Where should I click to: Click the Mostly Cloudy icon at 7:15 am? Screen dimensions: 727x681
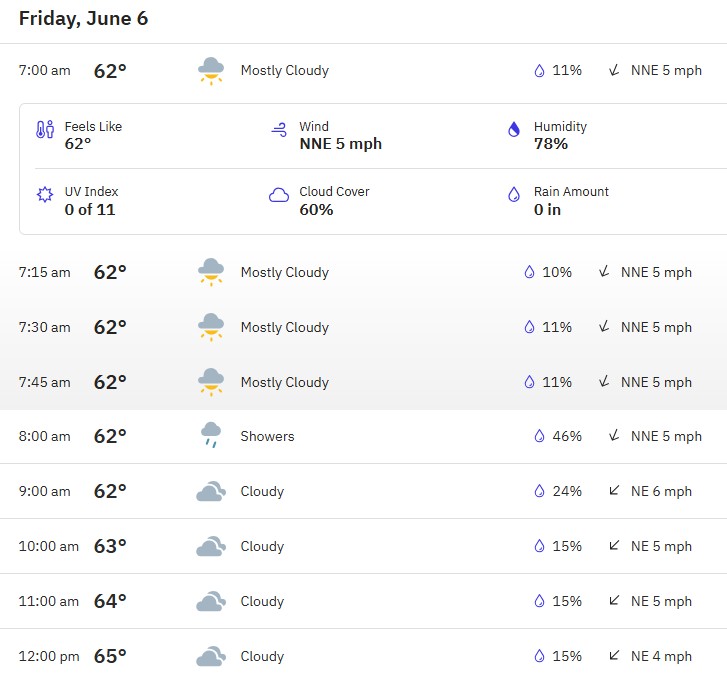(211, 272)
